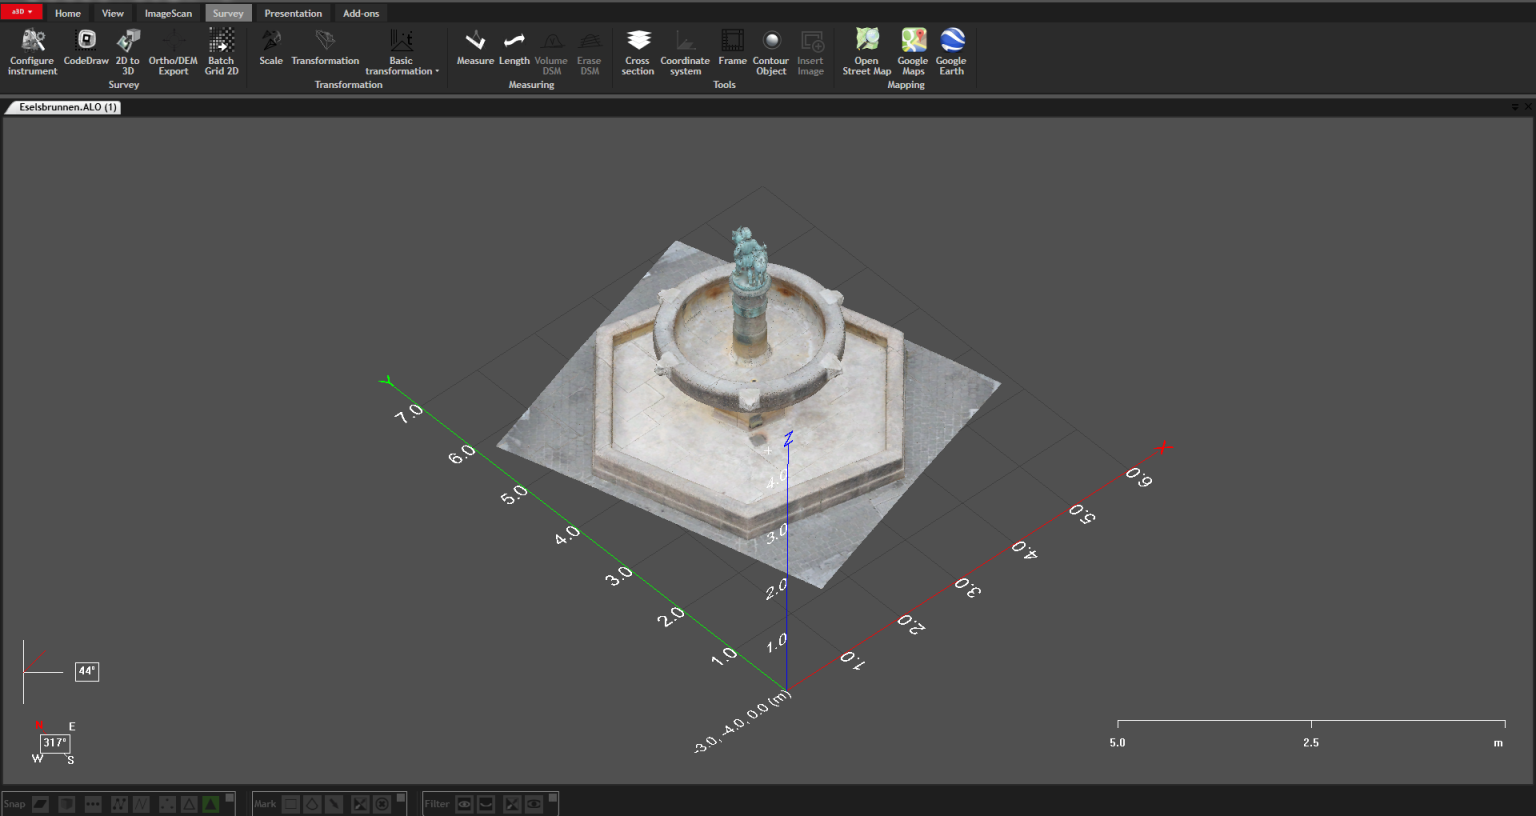Switch to the Presentation tab
Screen dimensions: 1536x816
293,12
